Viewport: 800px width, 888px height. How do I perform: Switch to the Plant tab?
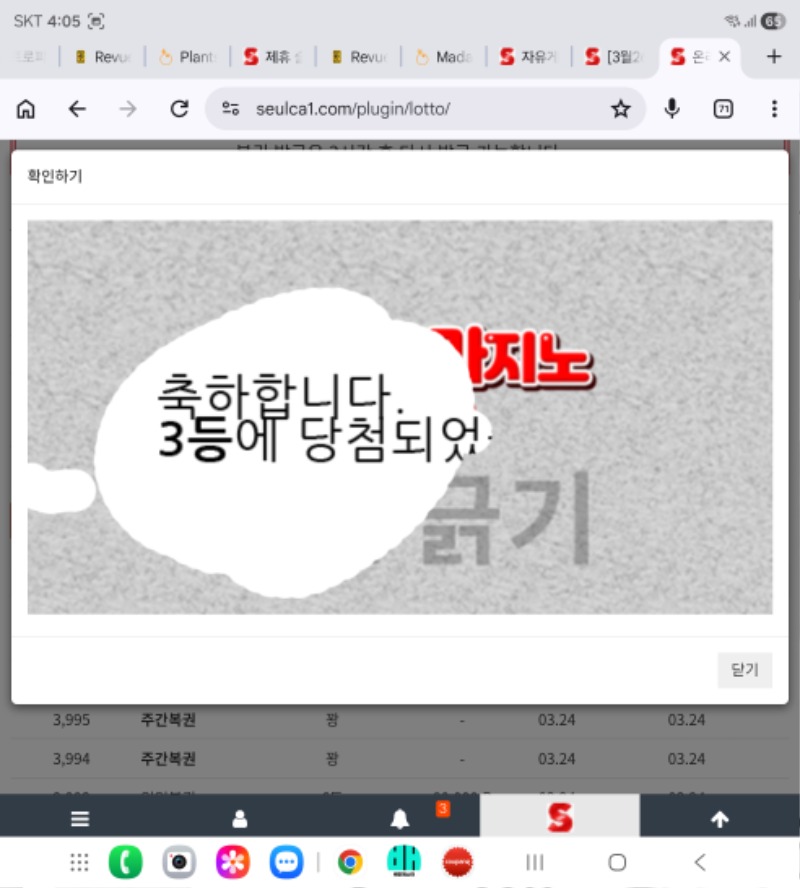188,57
